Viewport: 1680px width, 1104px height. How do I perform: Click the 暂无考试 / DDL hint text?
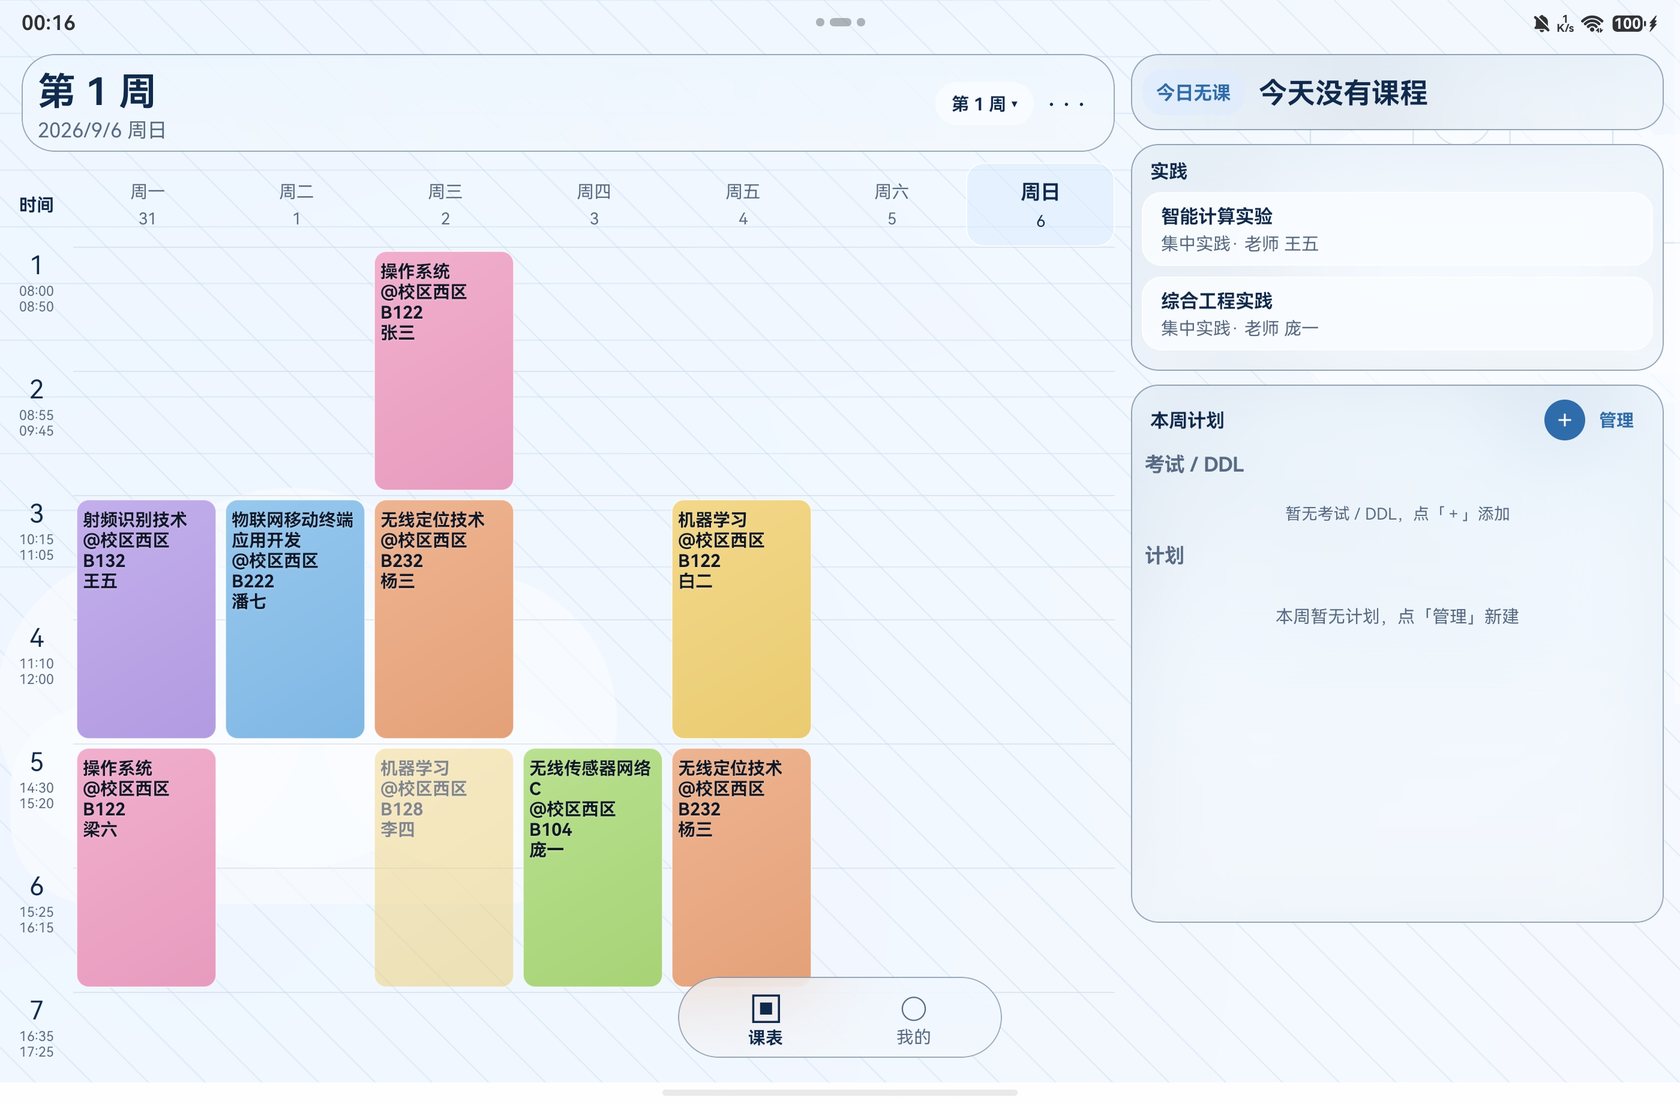point(1397,514)
